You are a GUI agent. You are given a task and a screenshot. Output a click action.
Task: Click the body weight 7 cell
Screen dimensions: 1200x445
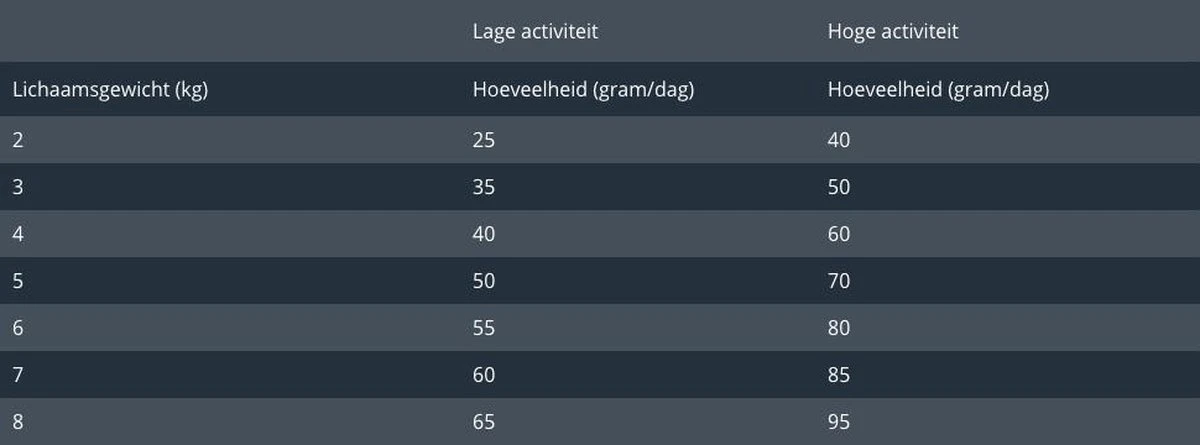(x=18, y=375)
